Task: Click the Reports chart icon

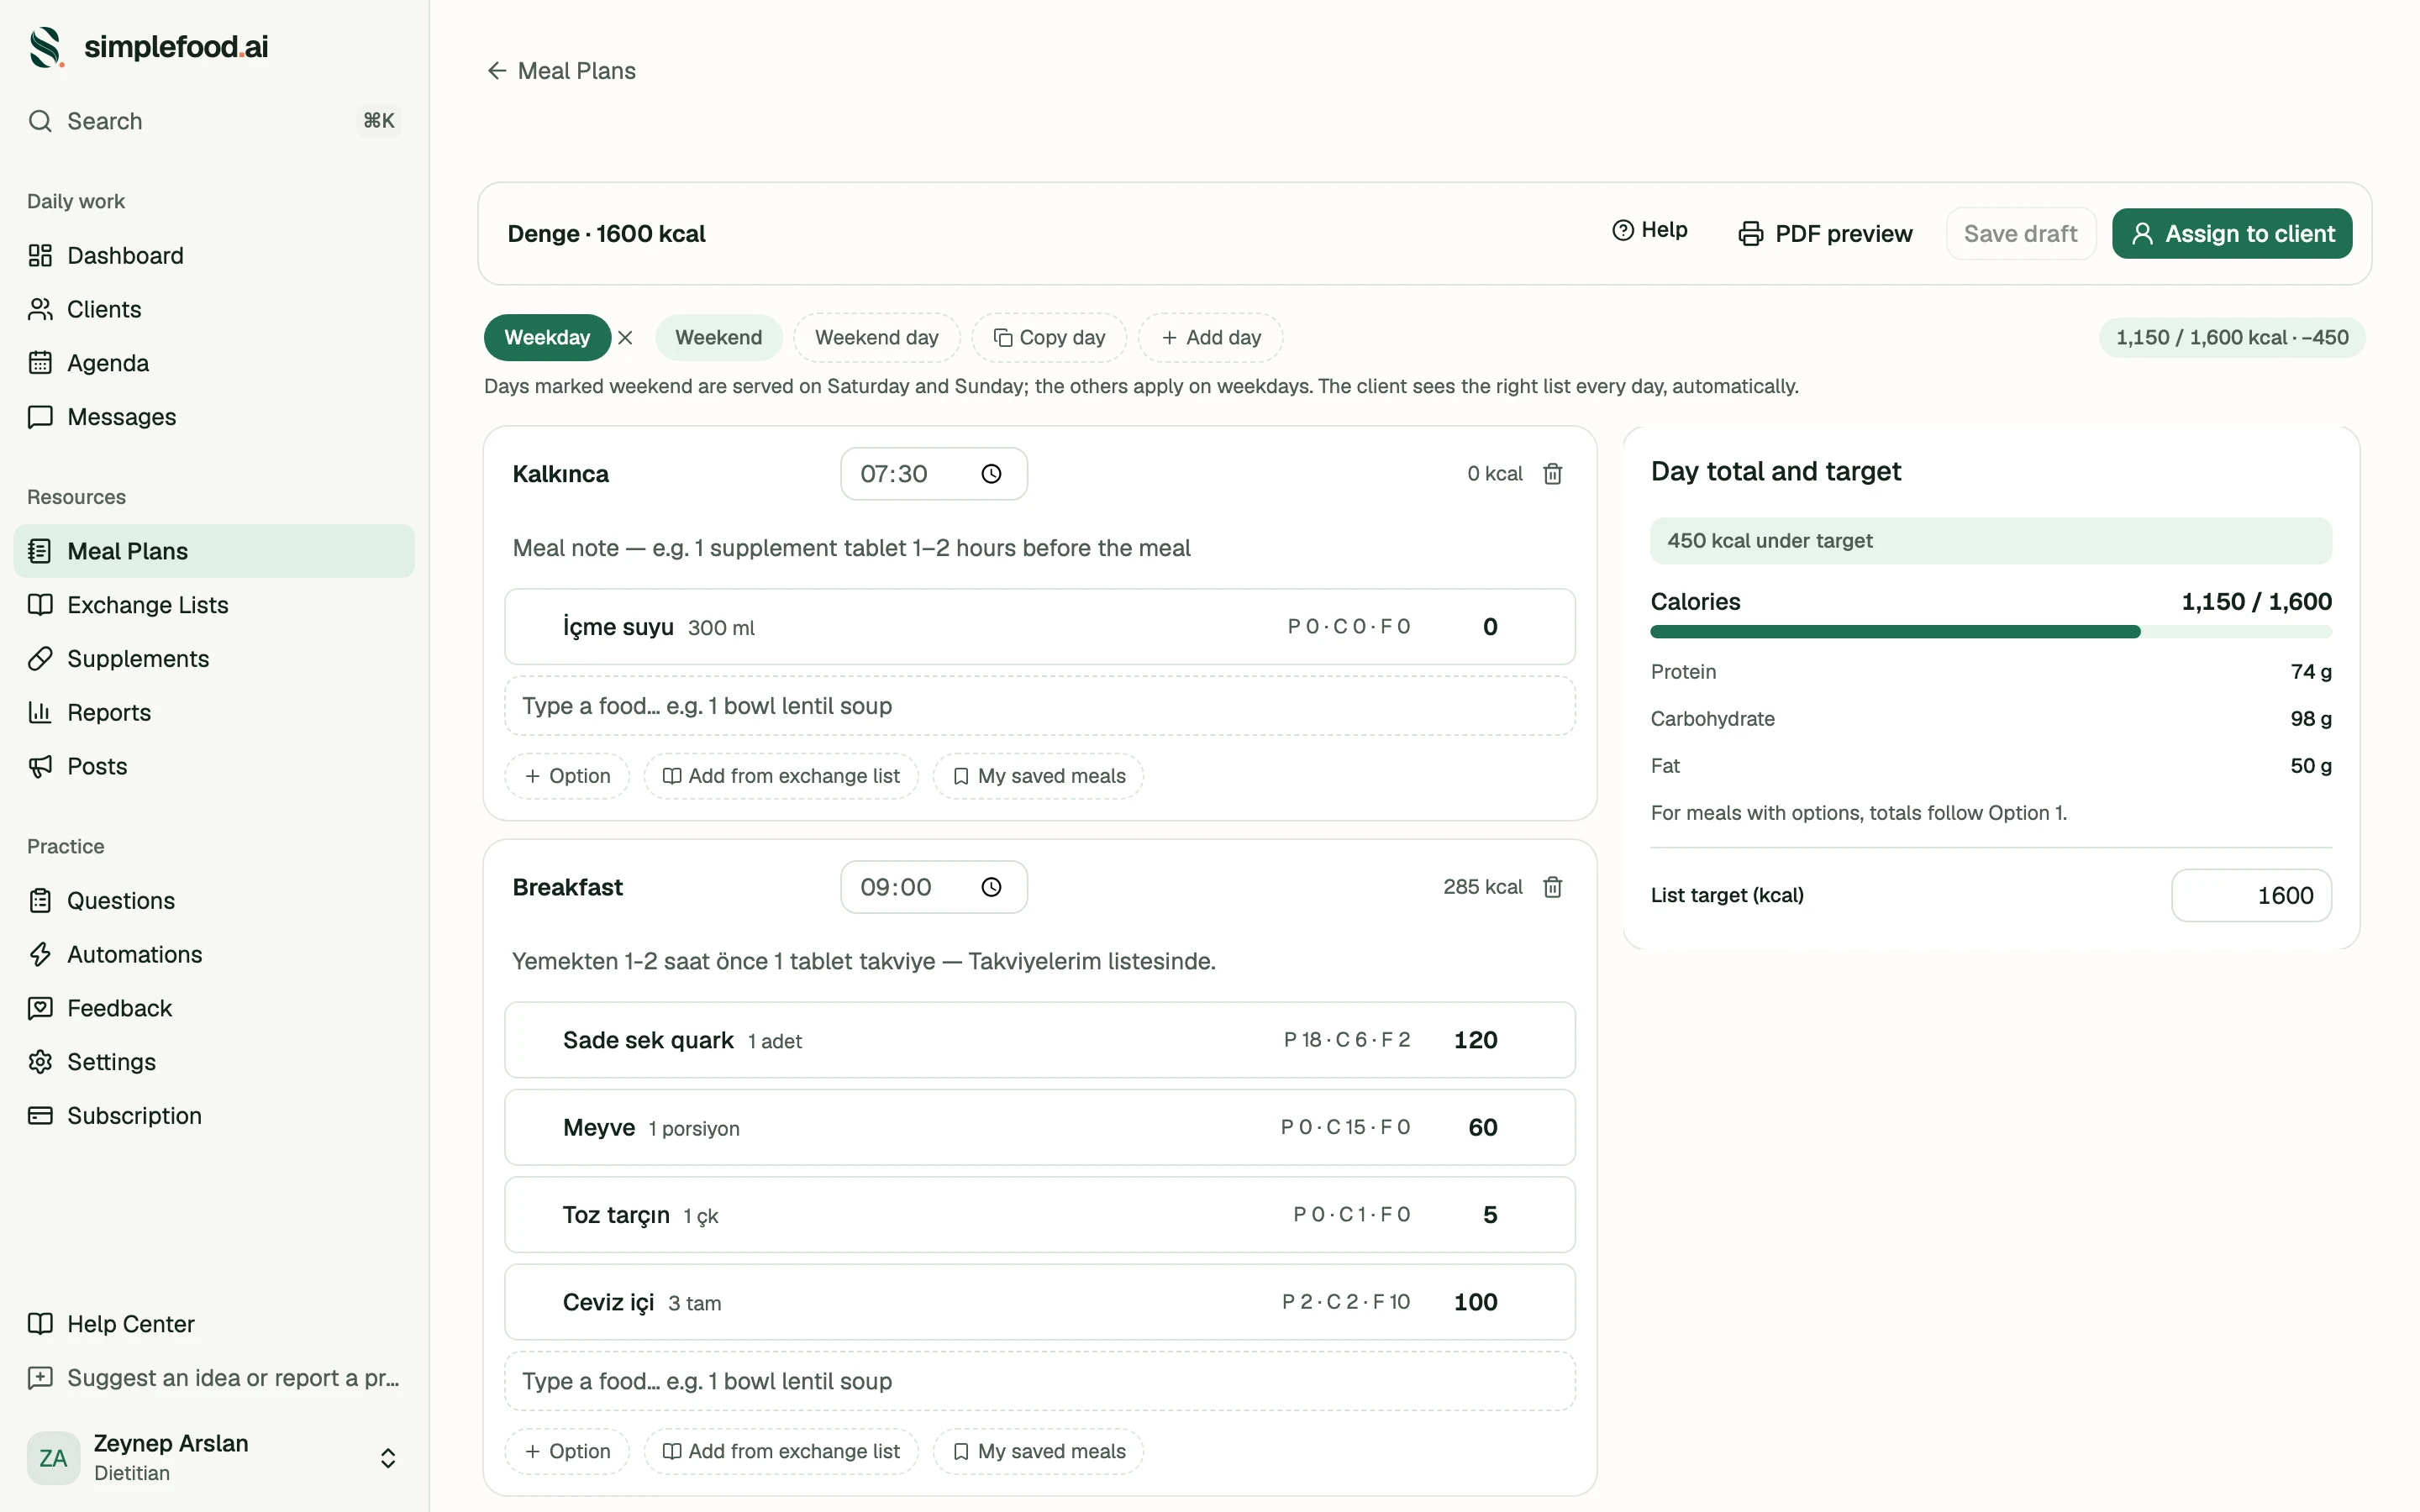Action: [x=40, y=713]
